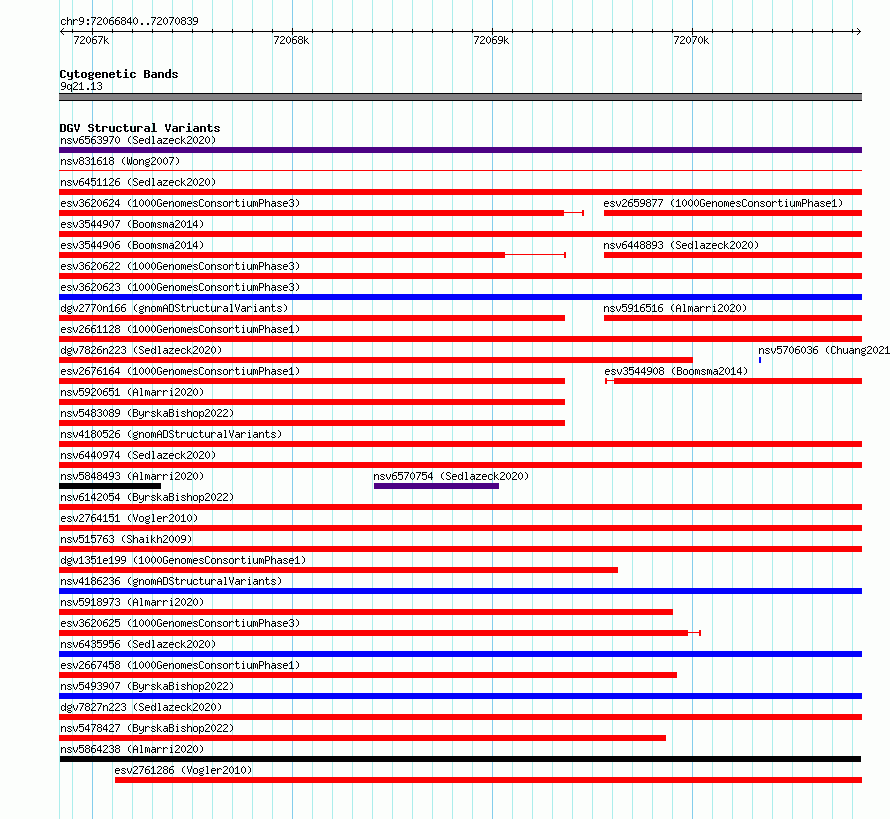Click nsv5920651 (Almarri2020) label

[x=132, y=392]
